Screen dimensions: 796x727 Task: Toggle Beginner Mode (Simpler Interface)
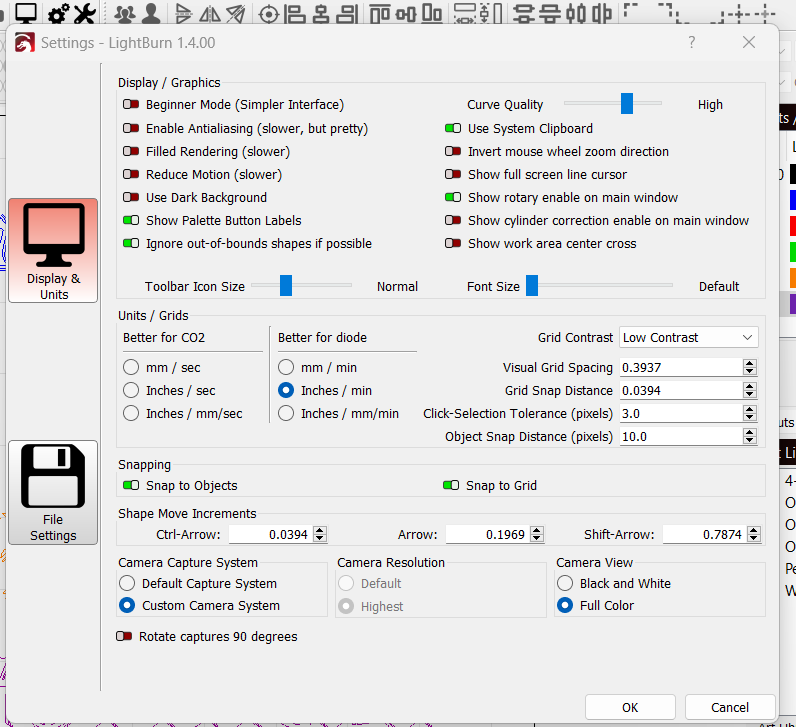pyautogui.click(x=131, y=105)
